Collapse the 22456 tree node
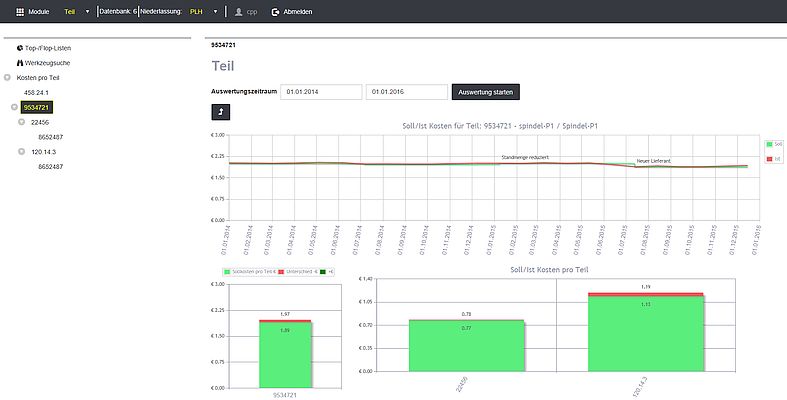 (22, 122)
